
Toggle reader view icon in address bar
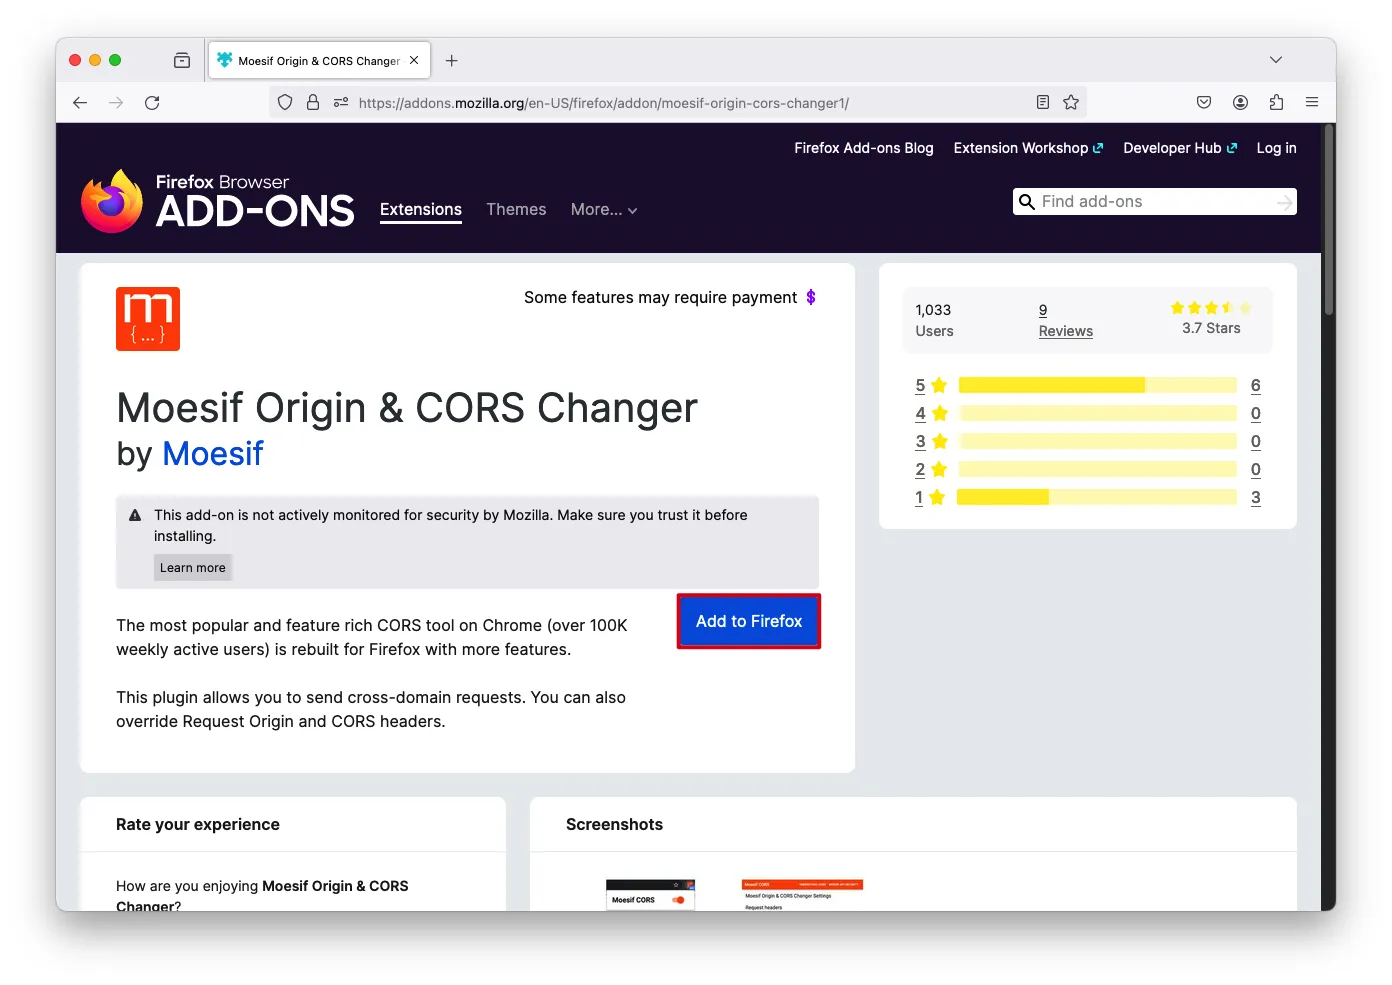click(x=1043, y=103)
